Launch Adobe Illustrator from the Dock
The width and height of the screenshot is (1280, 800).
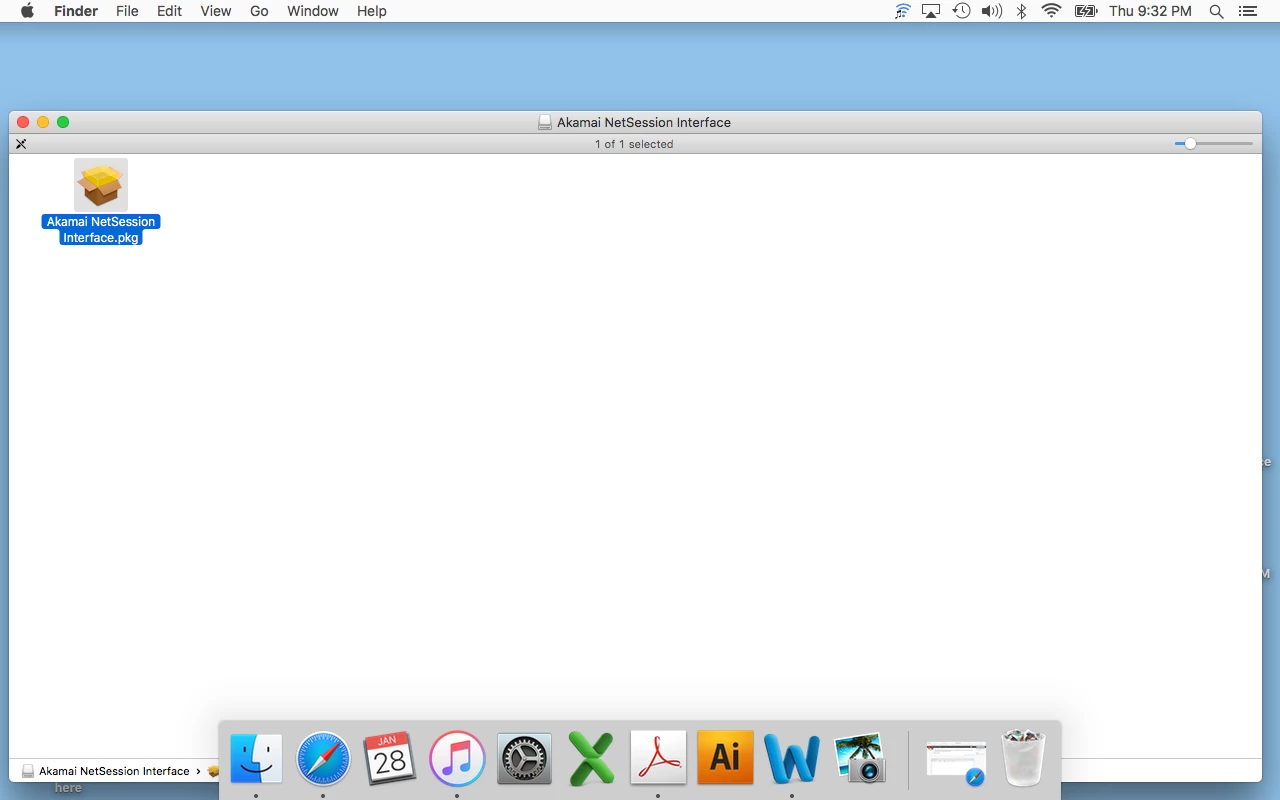pos(725,758)
